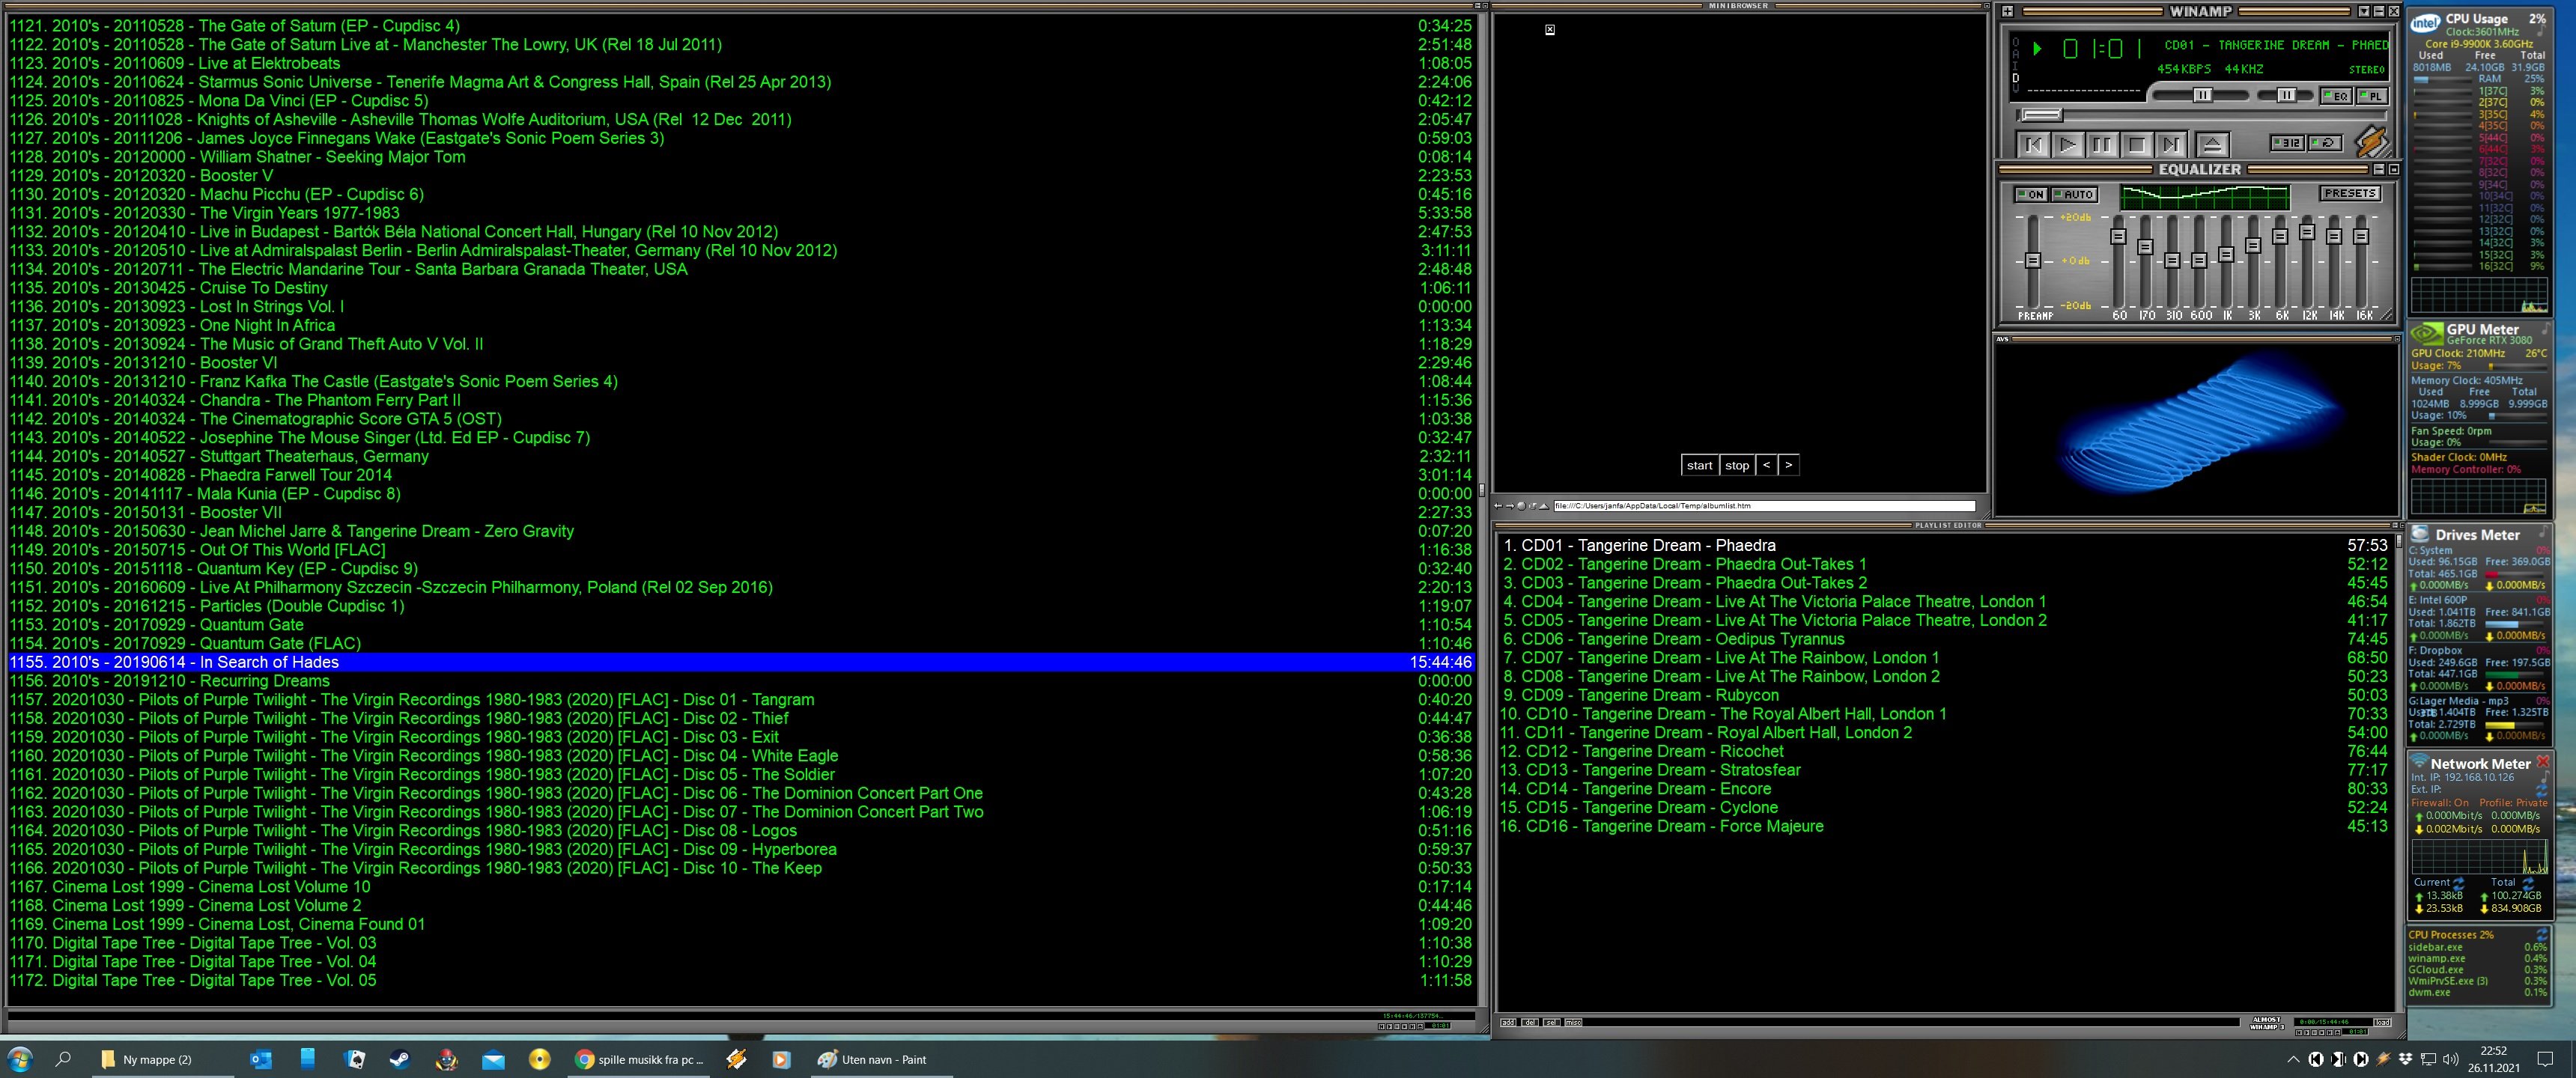Screen dimensions: 2576x1078
Task: Select 'CD06 - Tangerine Dream - Oedipus Tyrannus' track
Action: tap(1943, 639)
